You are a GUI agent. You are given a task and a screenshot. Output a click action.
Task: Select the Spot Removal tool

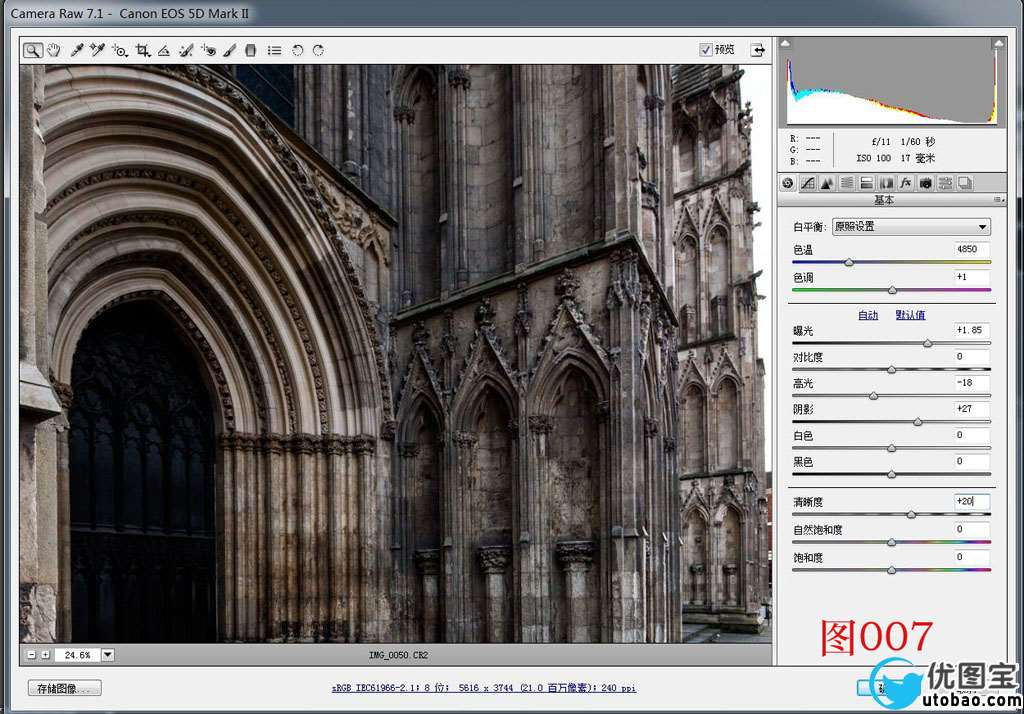(186, 50)
